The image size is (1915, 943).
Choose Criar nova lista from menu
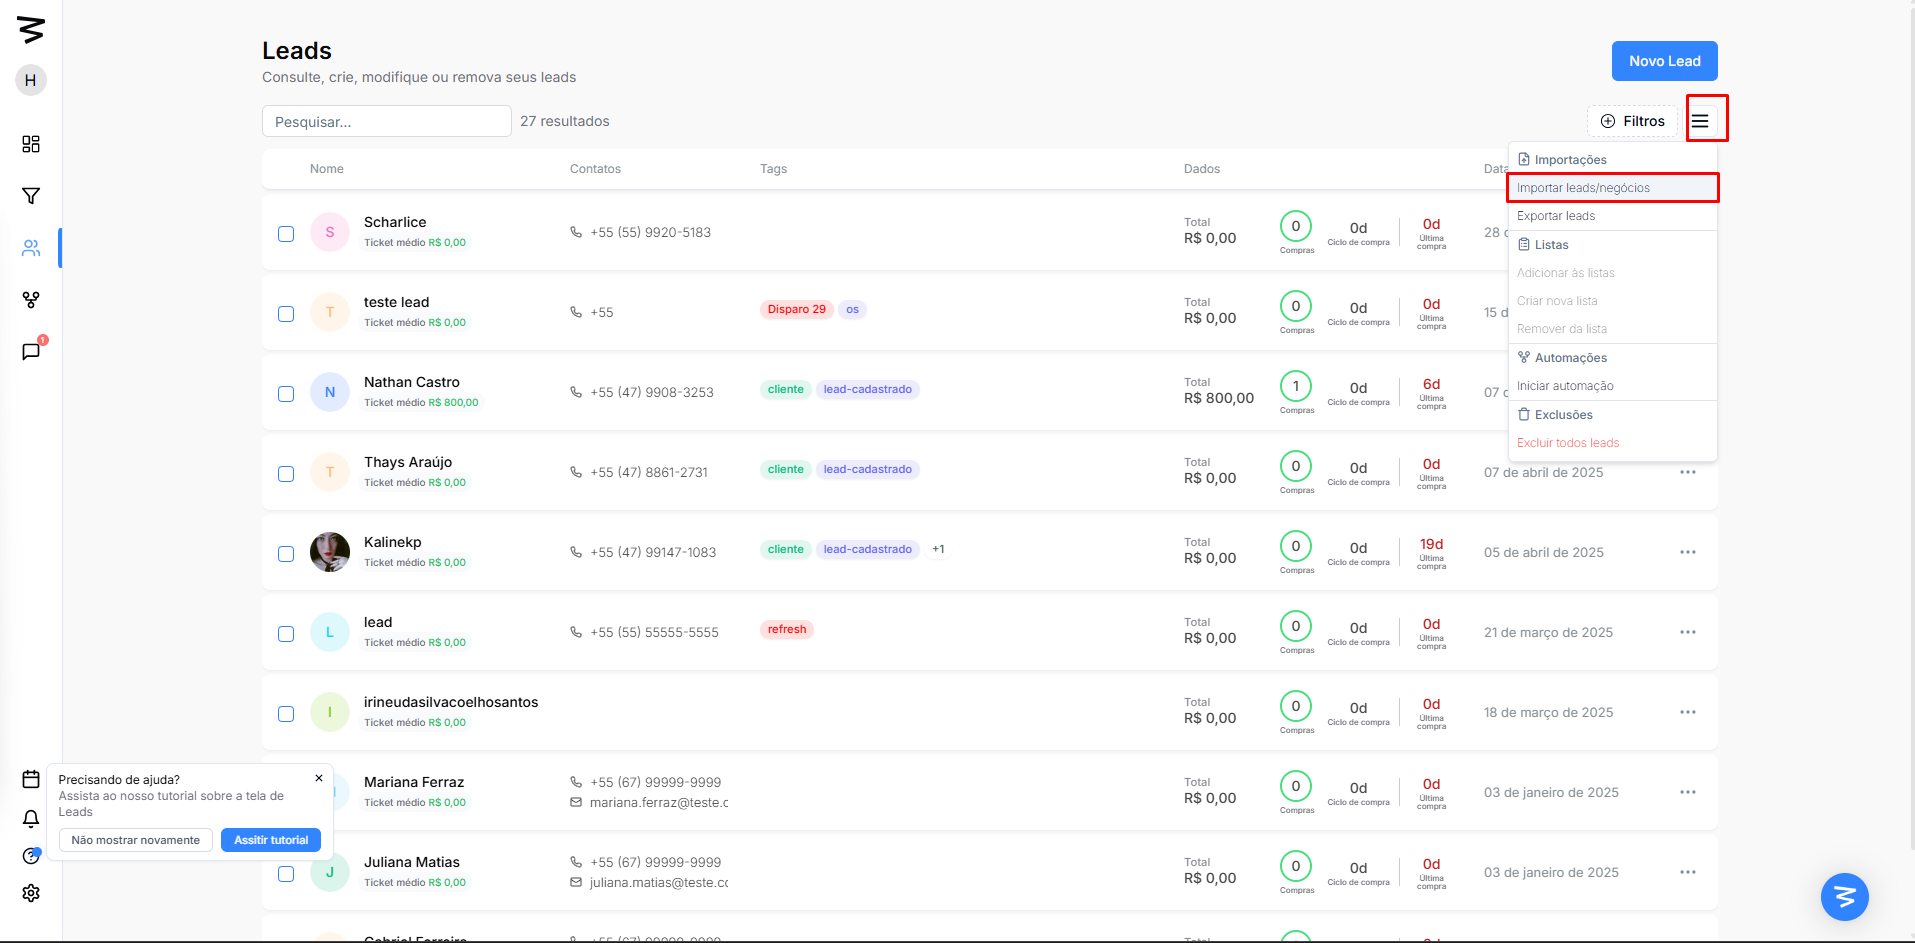click(x=1612, y=301)
